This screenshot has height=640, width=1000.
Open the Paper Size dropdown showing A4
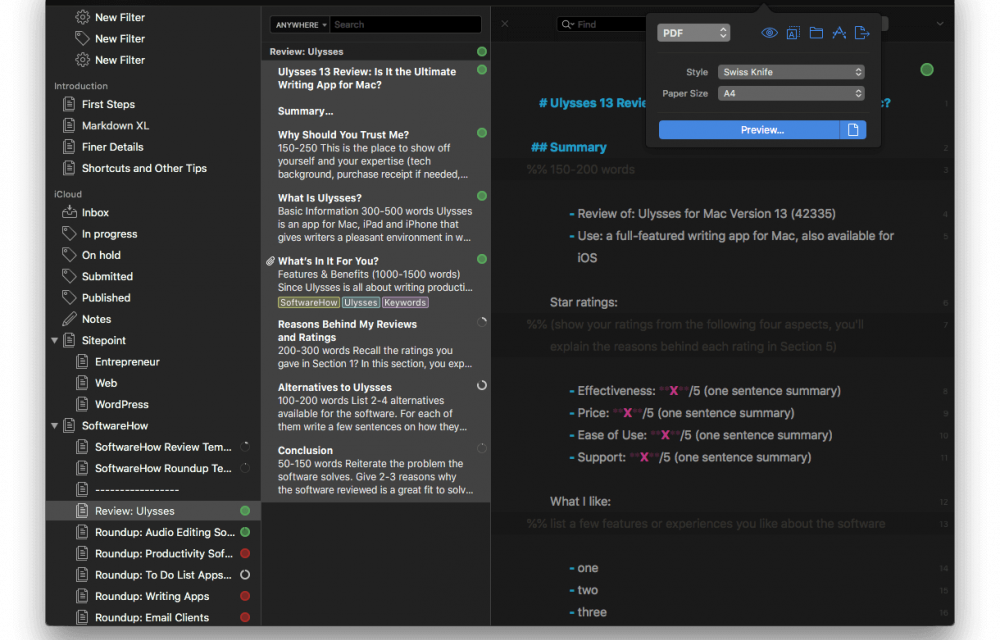coord(791,93)
